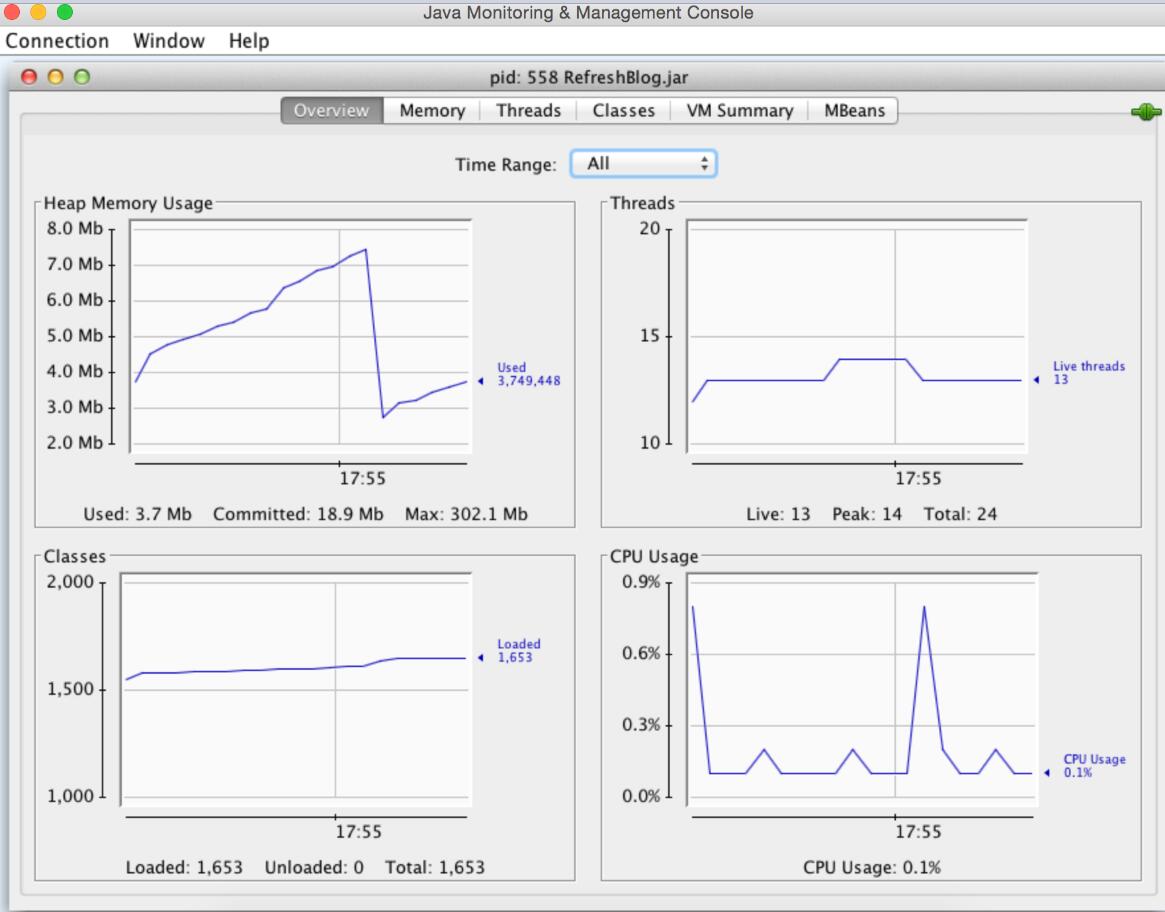Screen dimensions: 1165x912
Task: Go to the VM Summary tab
Action: click(739, 111)
